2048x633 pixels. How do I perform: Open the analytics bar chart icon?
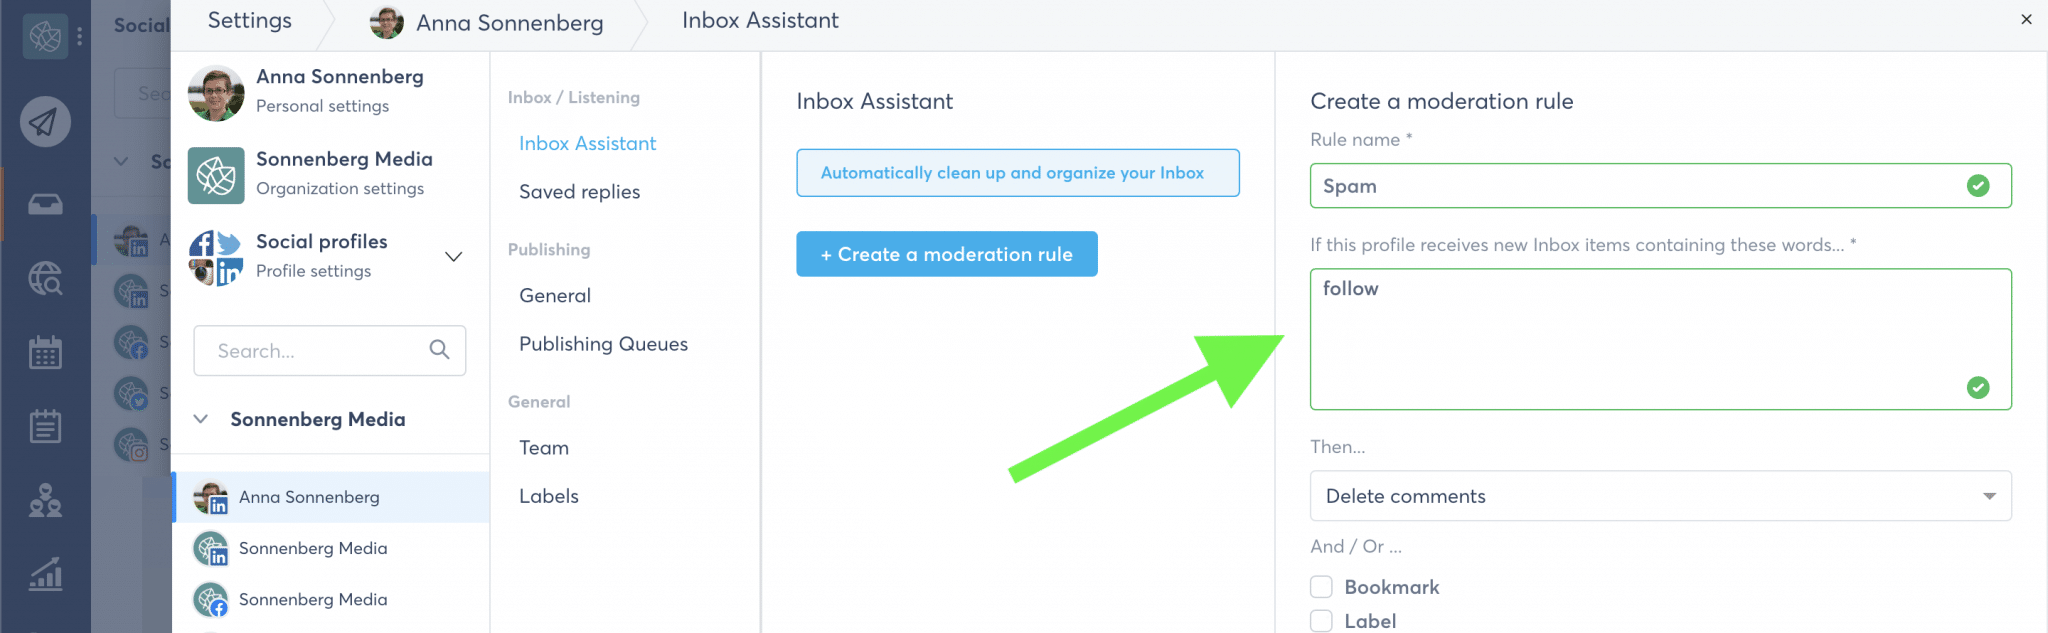pos(45,574)
